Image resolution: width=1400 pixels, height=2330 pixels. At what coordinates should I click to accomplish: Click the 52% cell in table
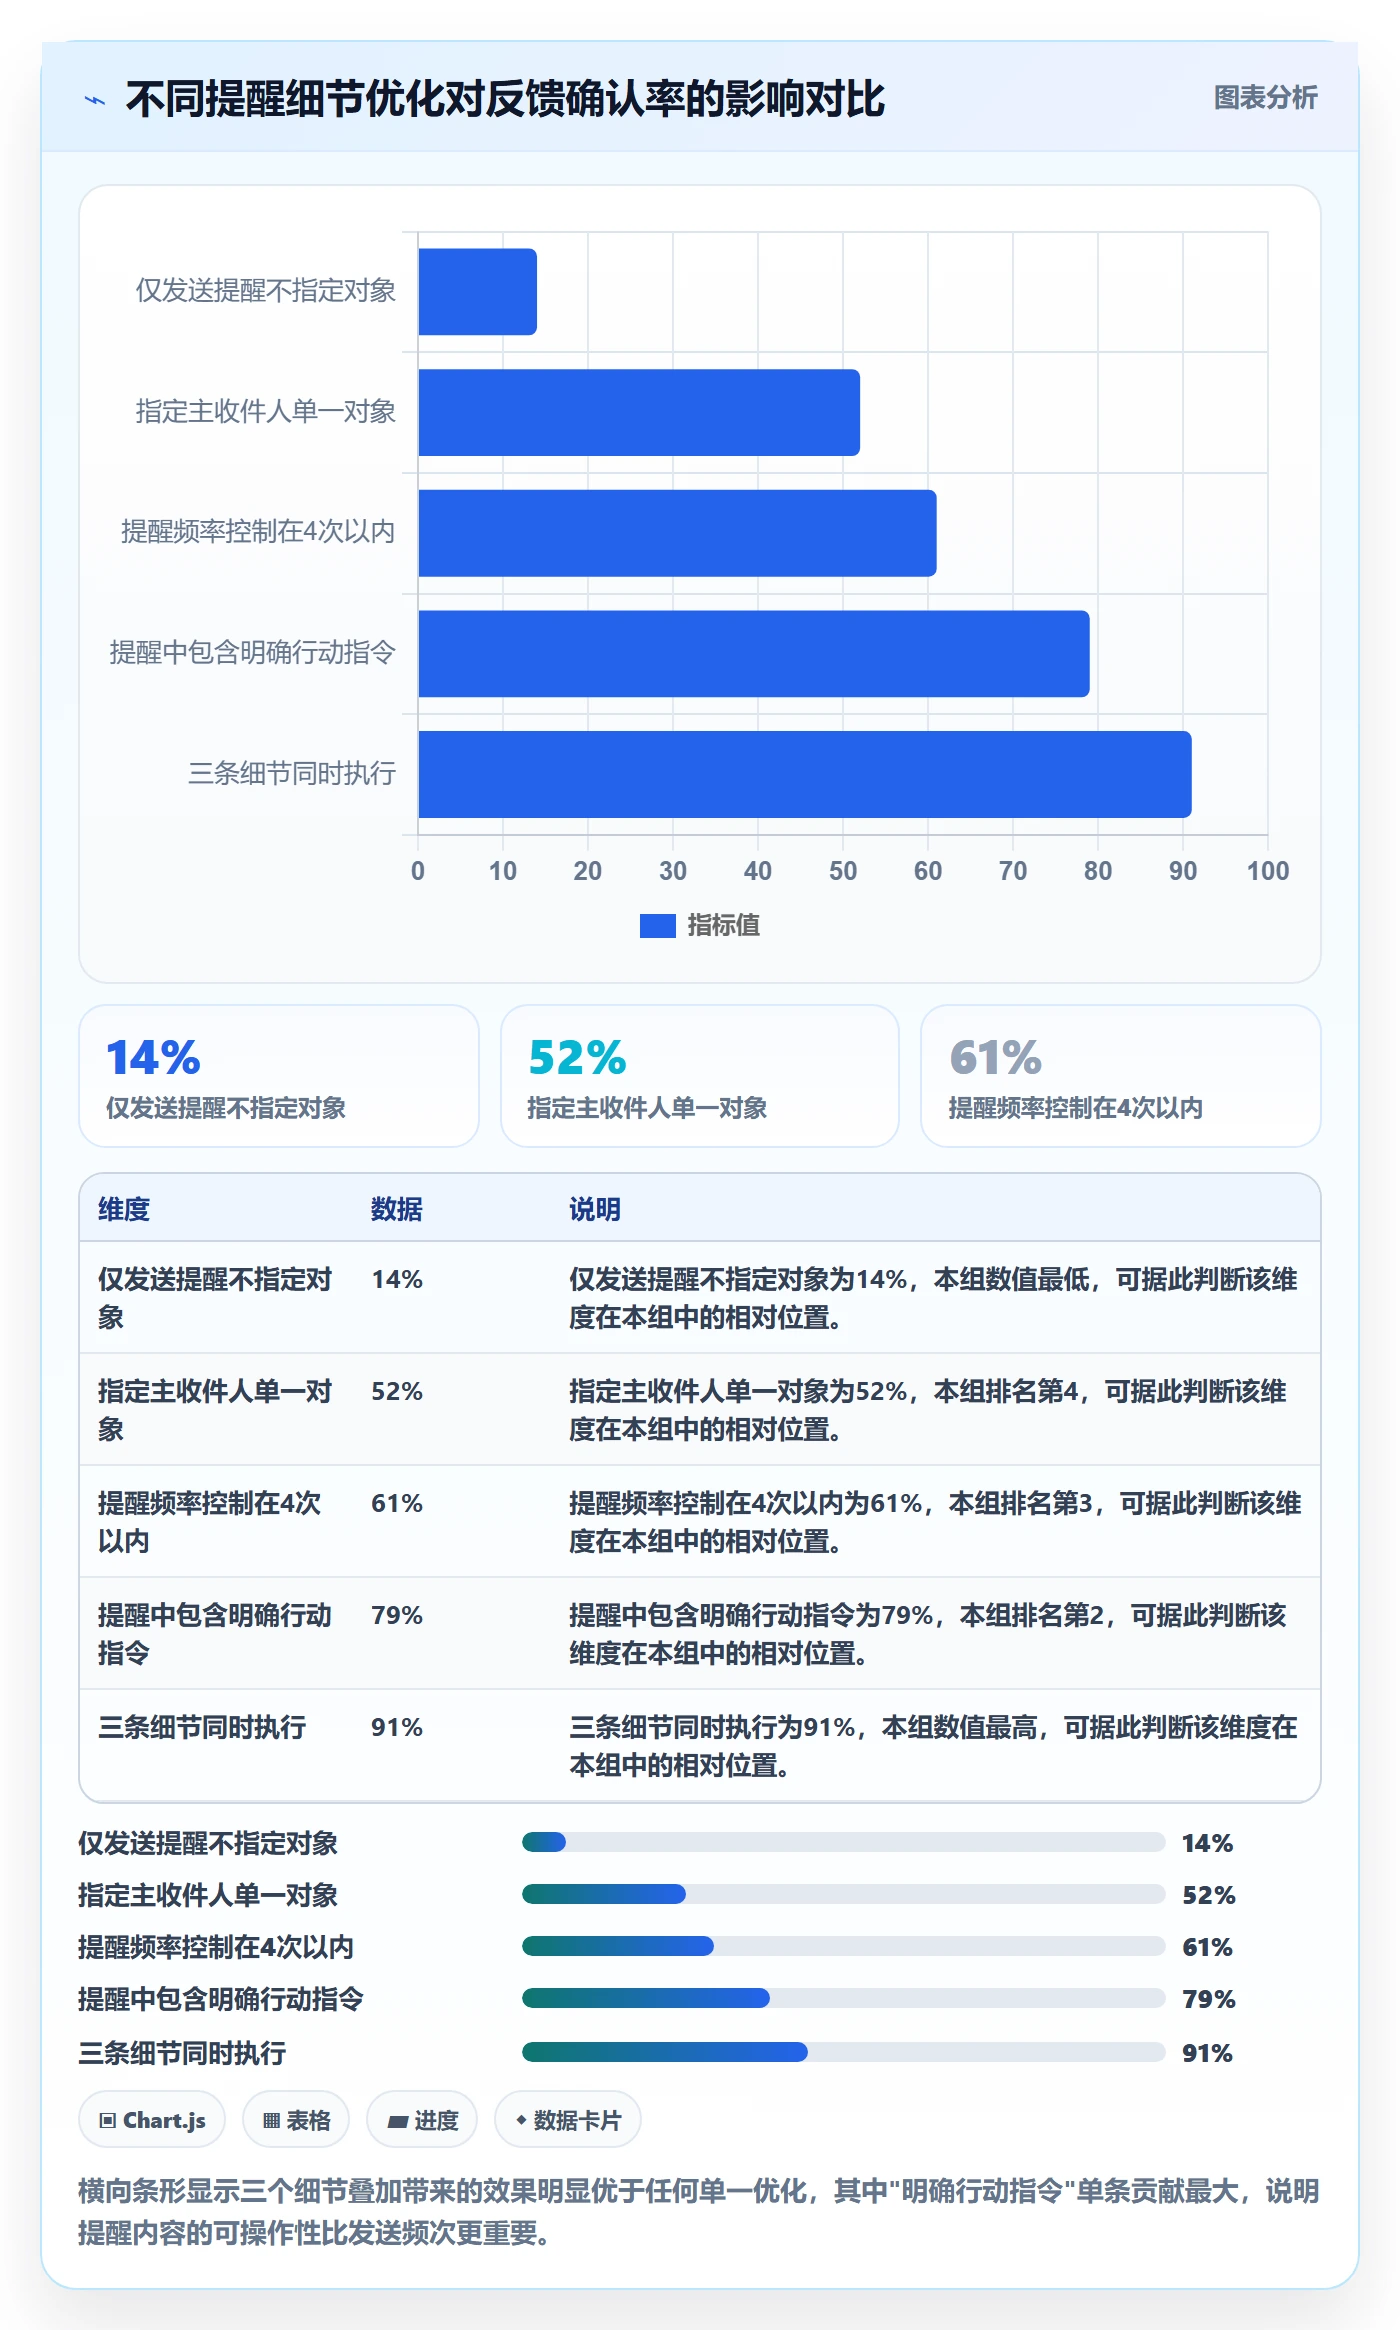click(397, 1391)
